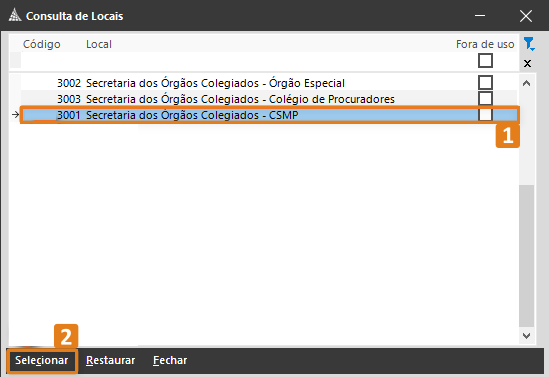Viewport: 549px width, 377px height.
Task: Click the application logo in title bar
Action: pos(15,15)
